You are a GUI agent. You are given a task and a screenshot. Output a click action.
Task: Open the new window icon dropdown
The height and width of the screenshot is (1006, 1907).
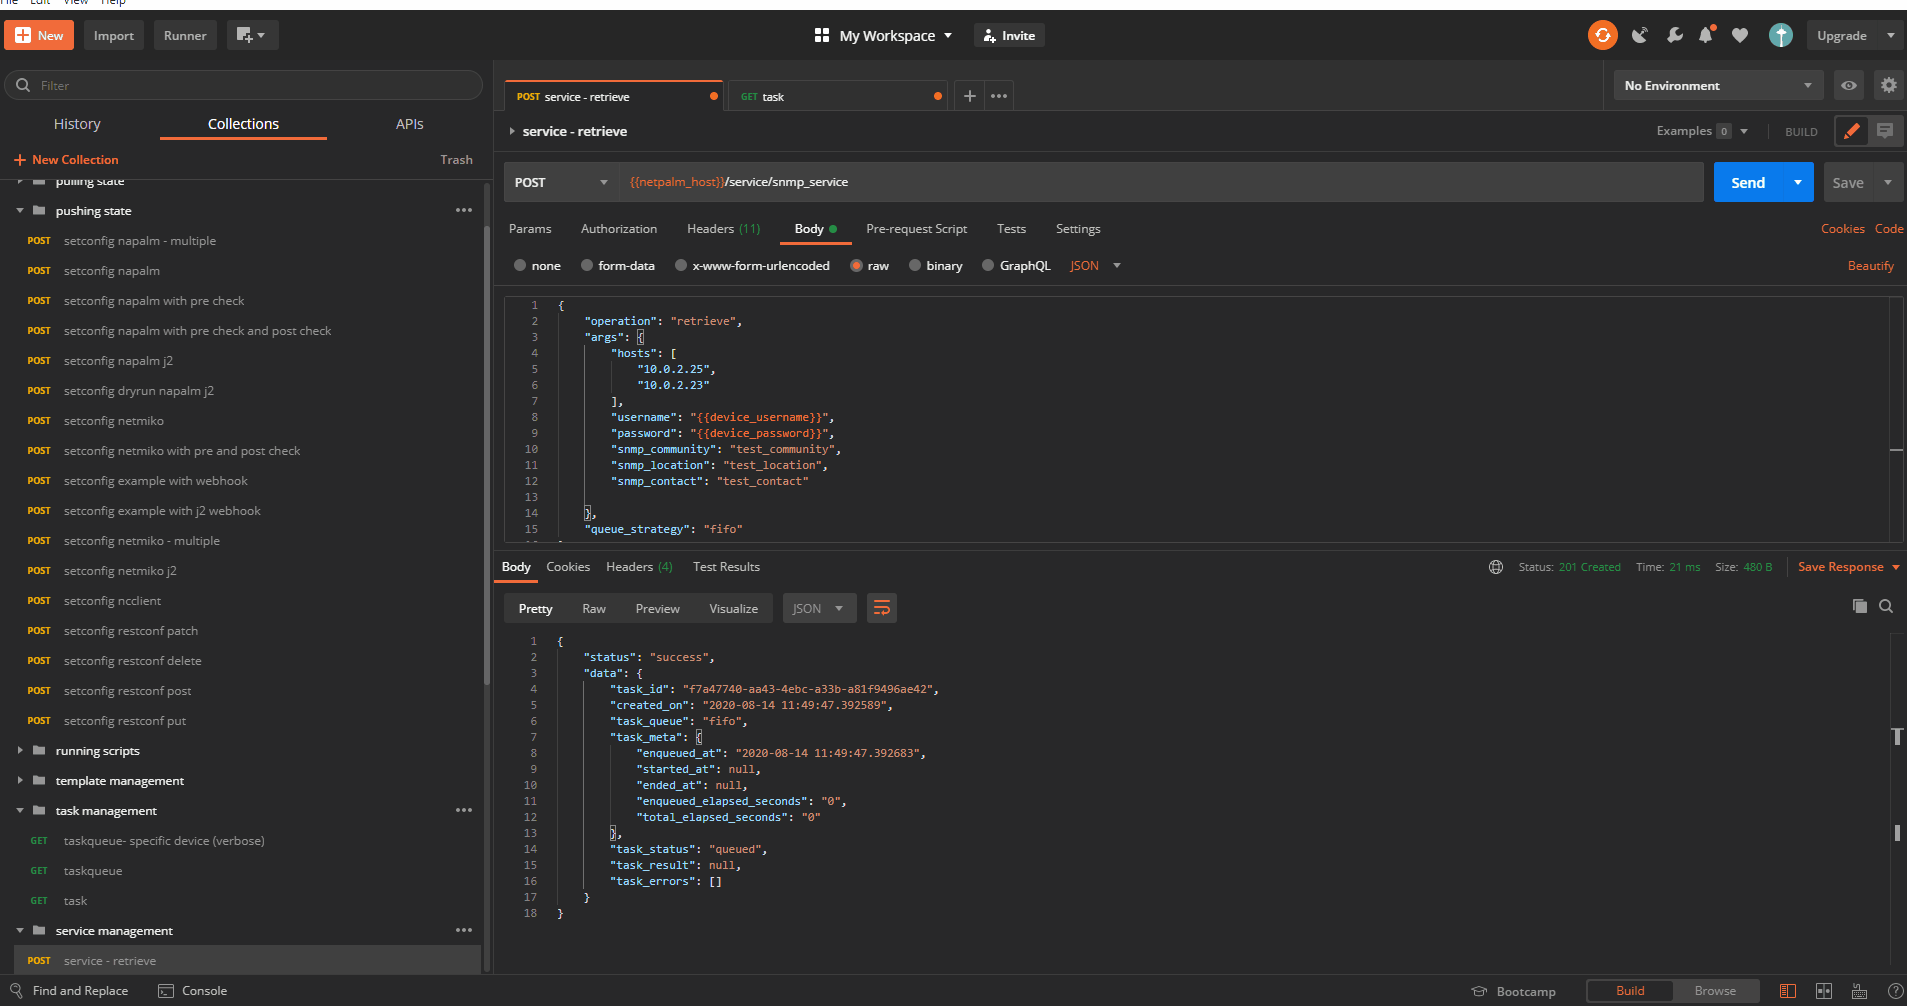pos(252,35)
